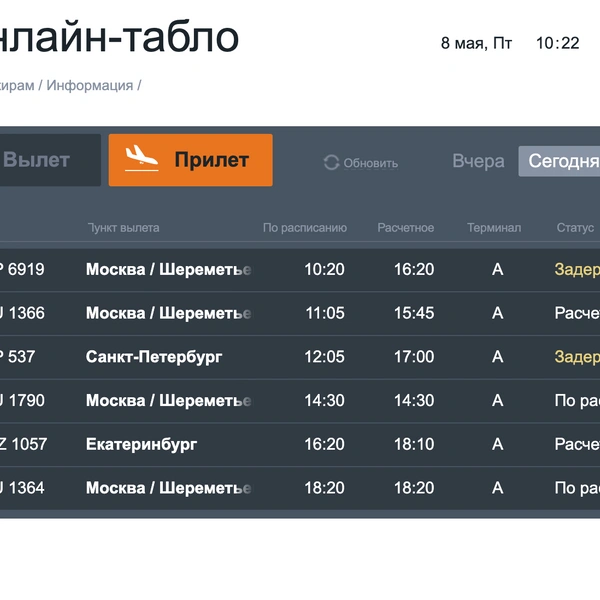Click estimated time 15:45
The width and height of the screenshot is (600, 600).
coord(414,313)
